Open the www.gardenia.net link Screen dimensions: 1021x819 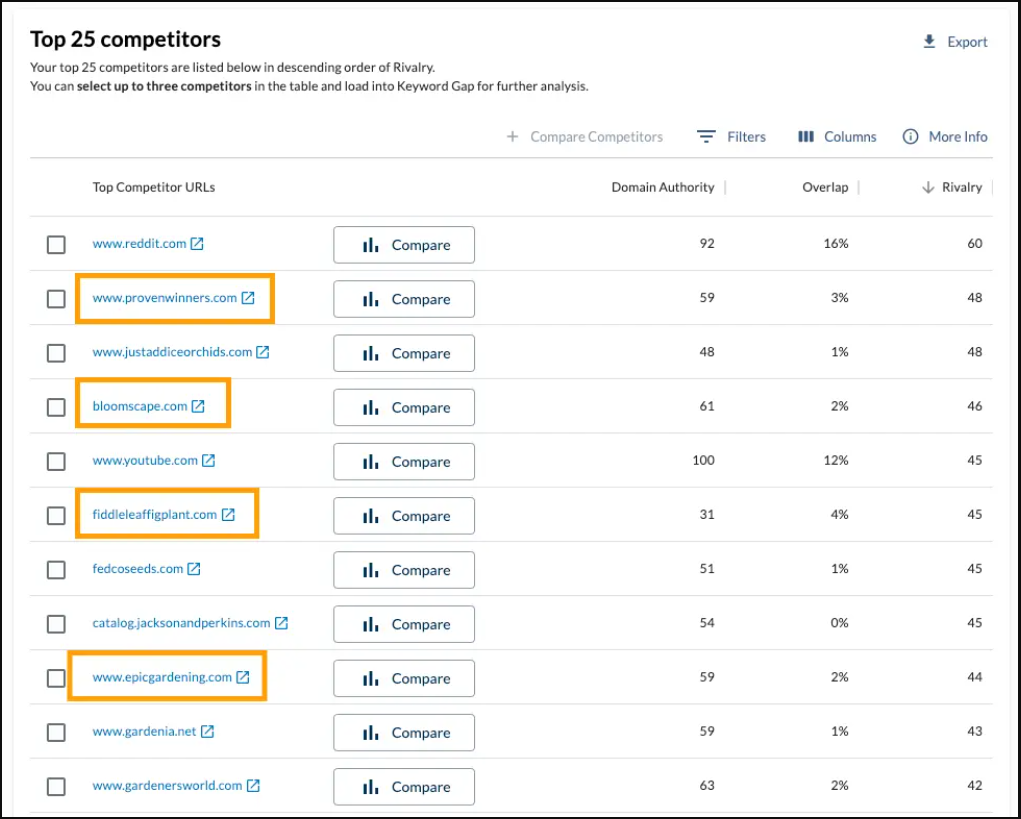click(145, 731)
